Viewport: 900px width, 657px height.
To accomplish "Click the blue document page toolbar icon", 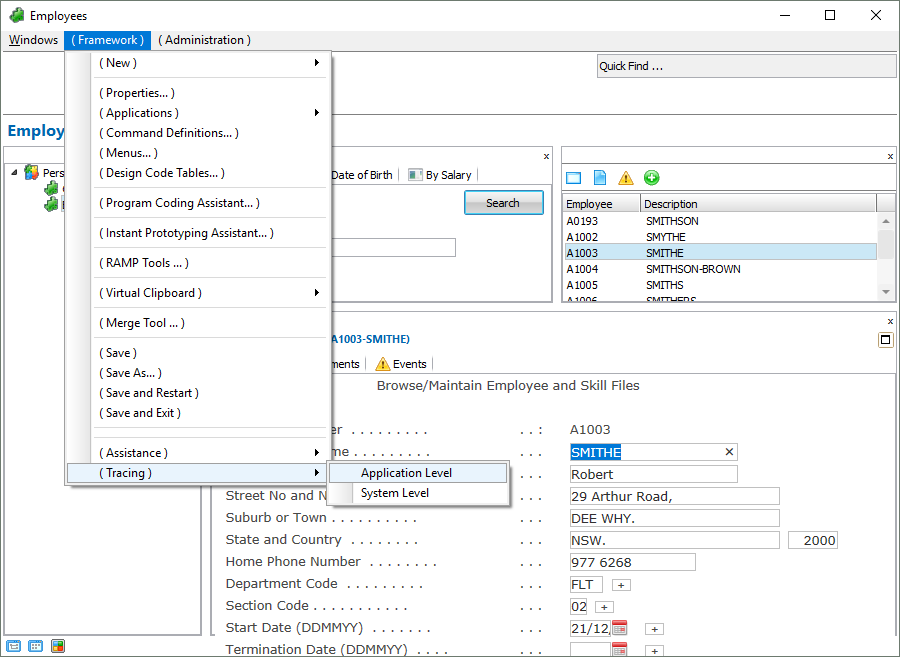I will (x=600, y=178).
